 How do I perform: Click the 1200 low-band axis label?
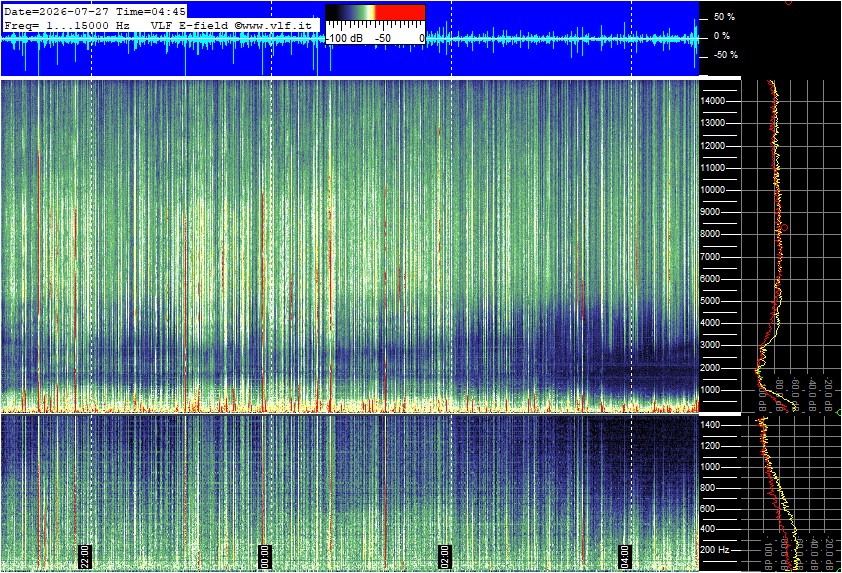[710, 446]
